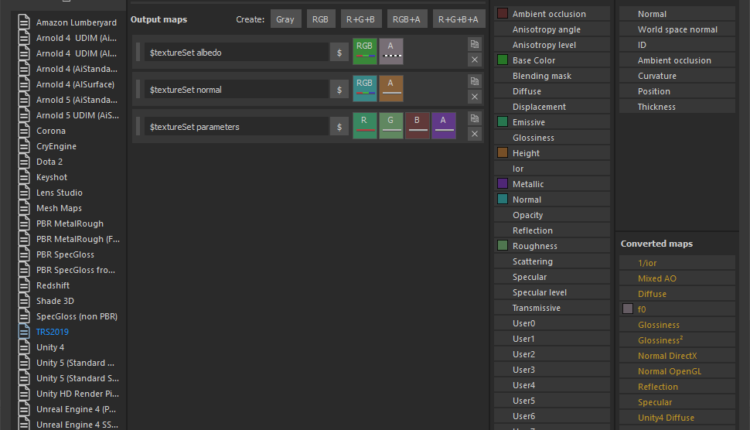The image size is (750, 430).
Task: Click the green Base Color swatch
Action: [x=502, y=60]
